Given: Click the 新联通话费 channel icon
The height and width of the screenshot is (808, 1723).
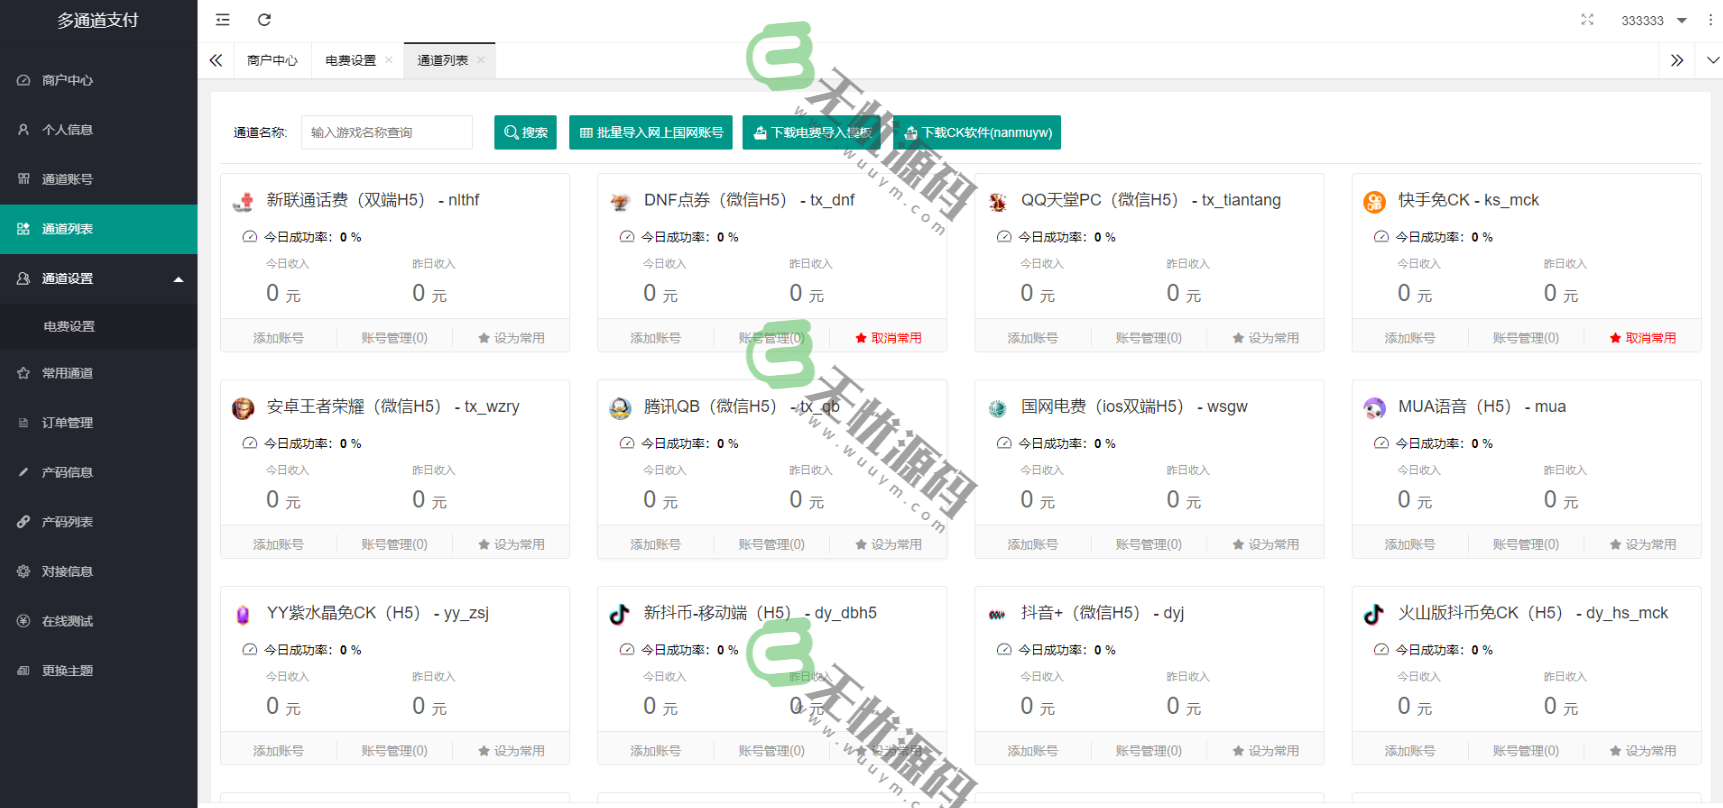Looking at the screenshot, I should coord(243,202).
